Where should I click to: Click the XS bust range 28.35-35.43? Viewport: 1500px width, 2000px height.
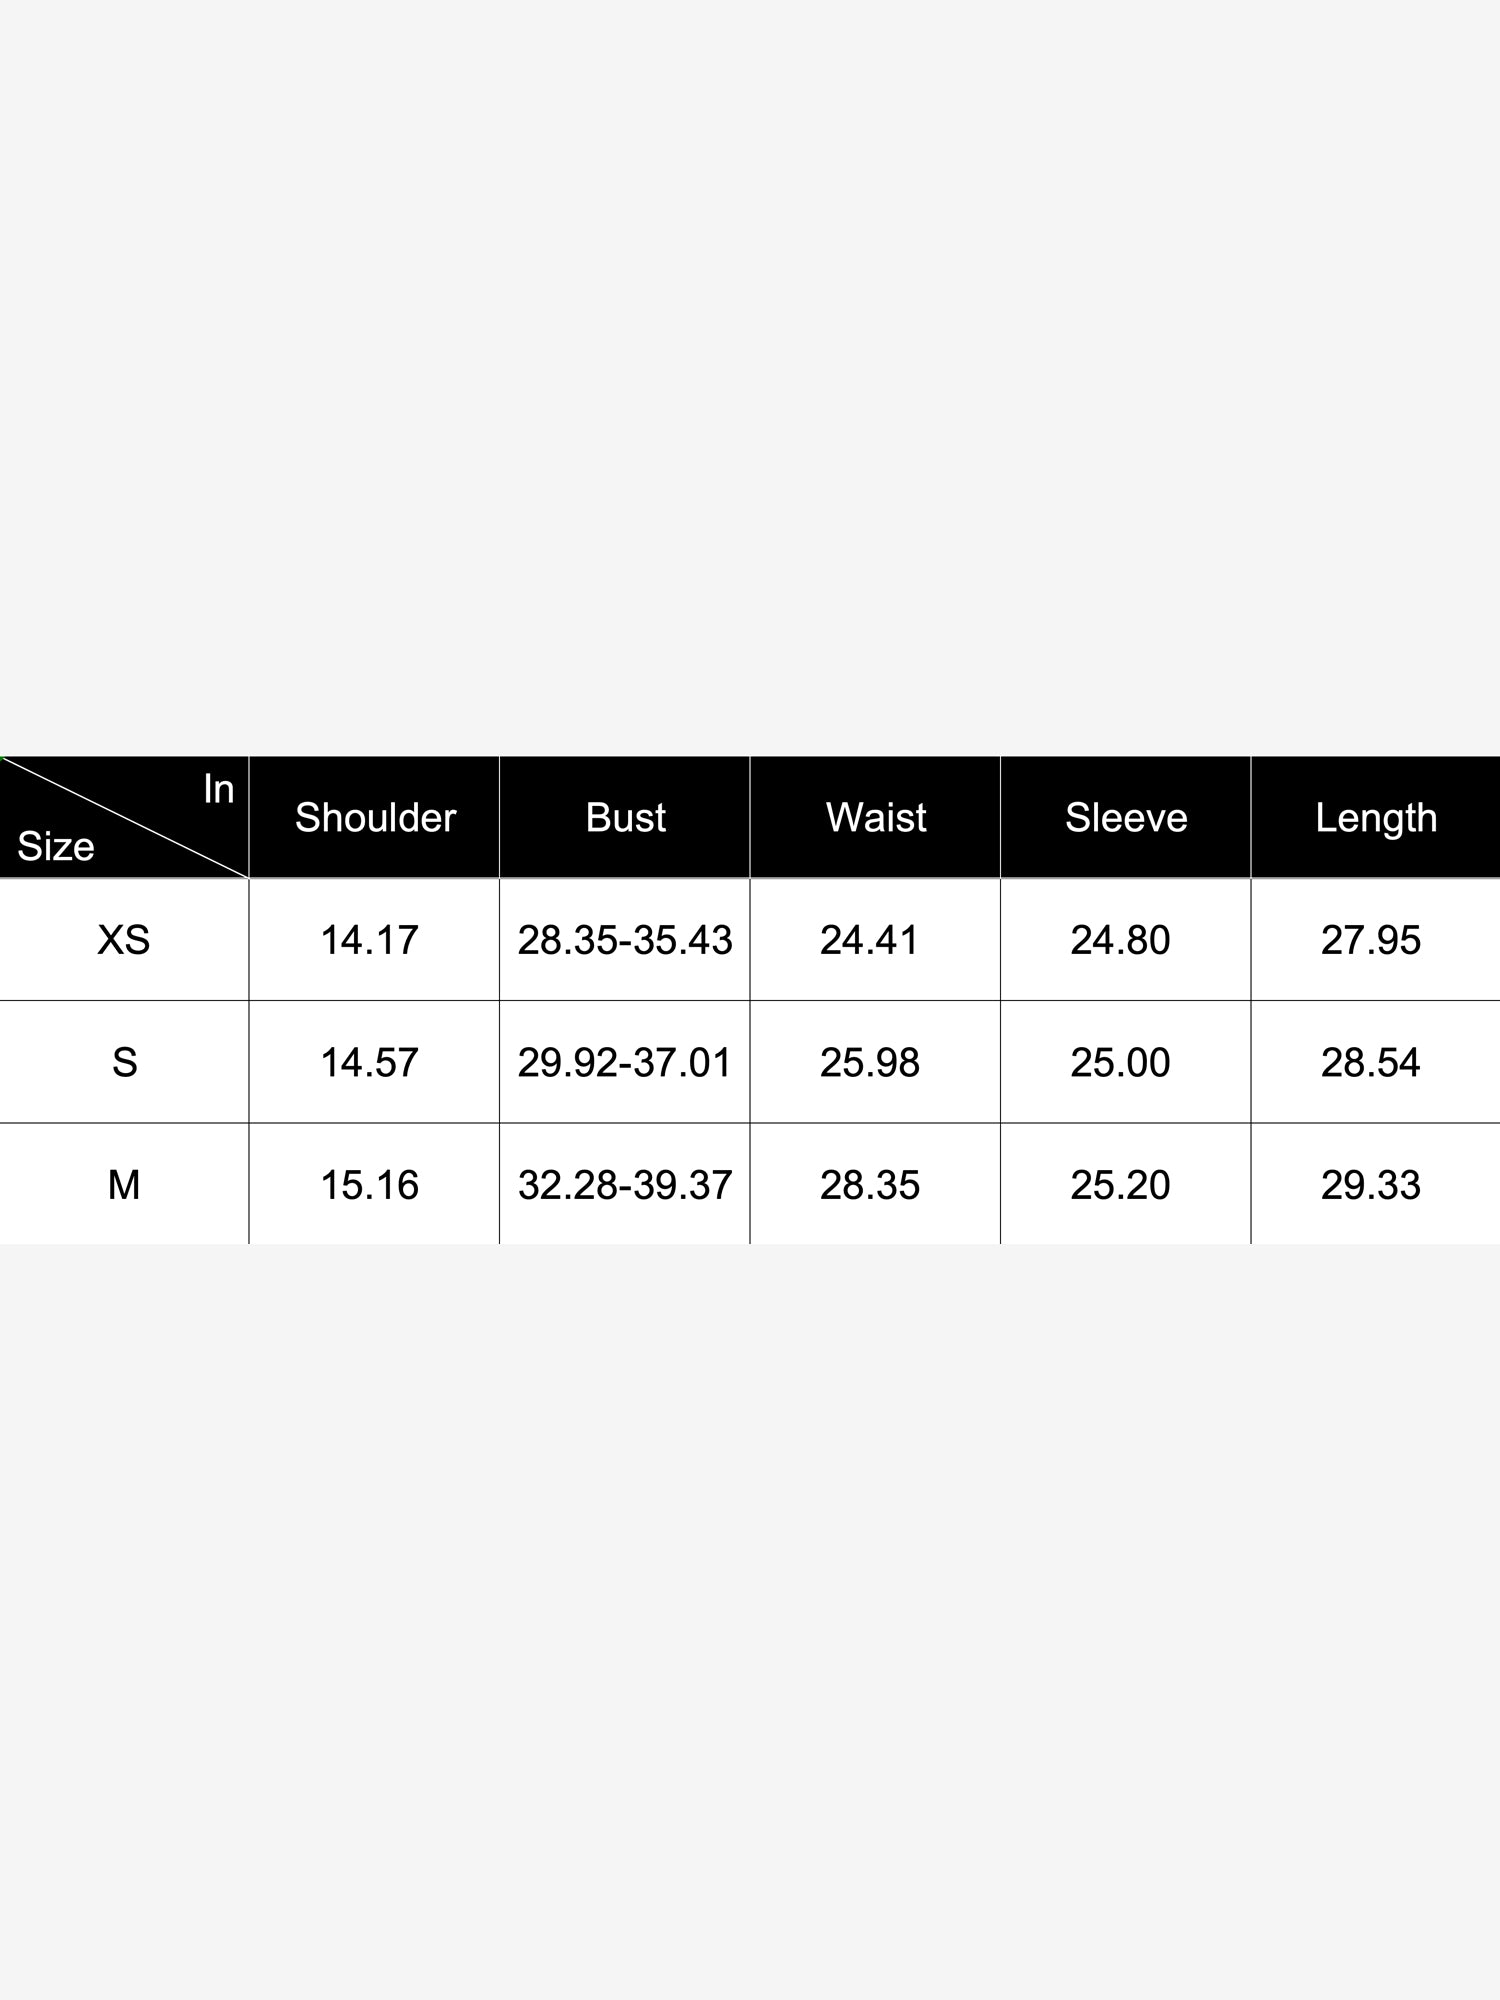point(625,940)
